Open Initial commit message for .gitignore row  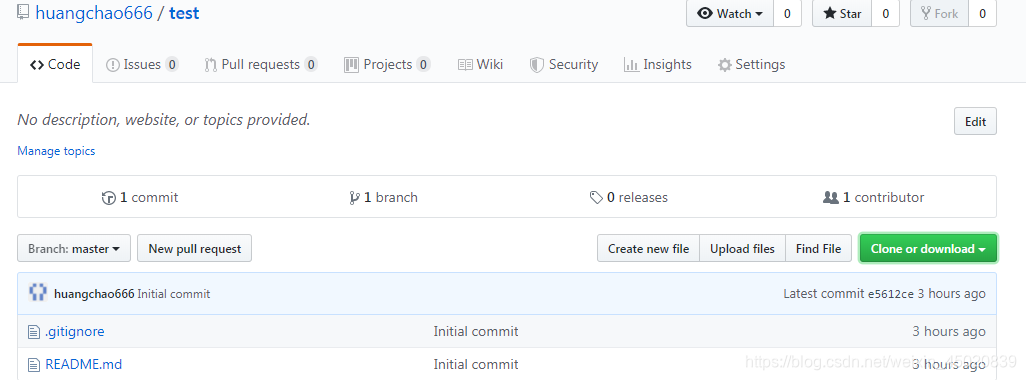click(x=476, y=332)
